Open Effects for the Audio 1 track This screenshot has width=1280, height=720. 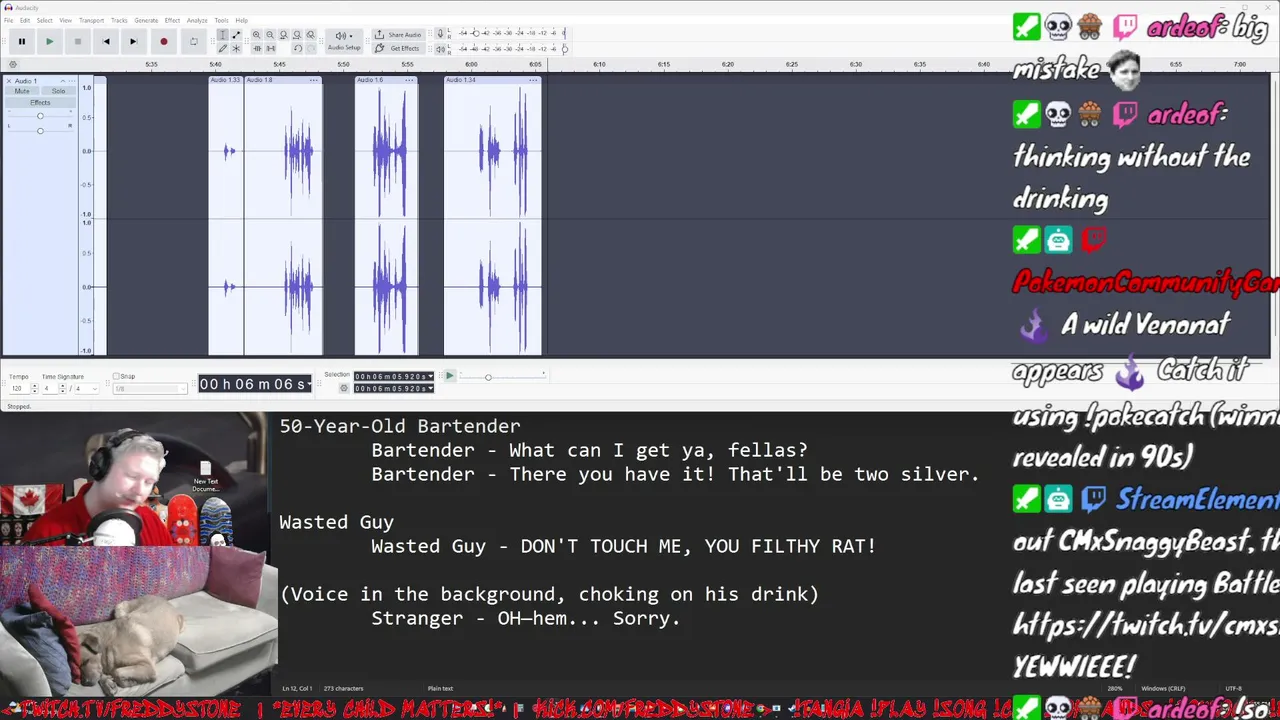coord(40,102)
